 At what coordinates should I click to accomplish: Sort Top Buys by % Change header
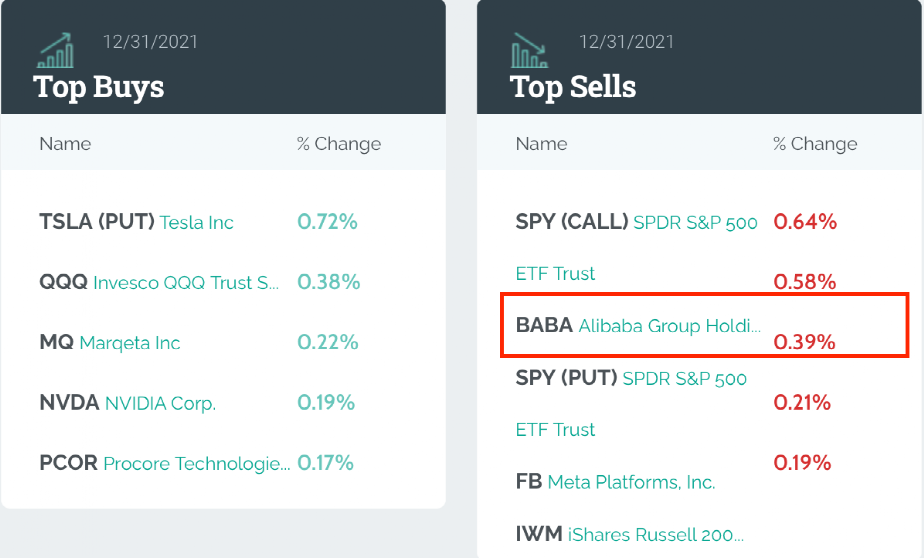pos(339,144)
